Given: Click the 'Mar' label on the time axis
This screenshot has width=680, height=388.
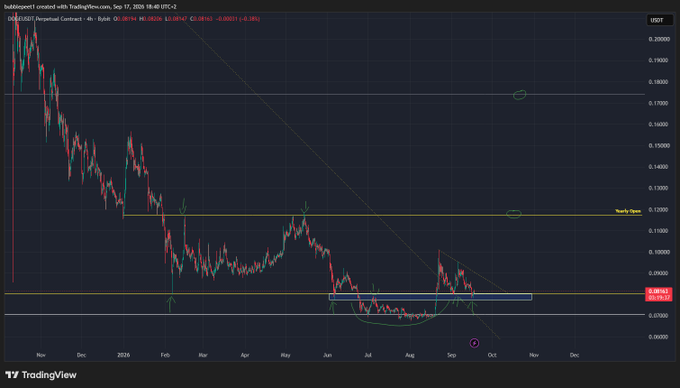Looking at the screenshot, I should coord(203,355).
